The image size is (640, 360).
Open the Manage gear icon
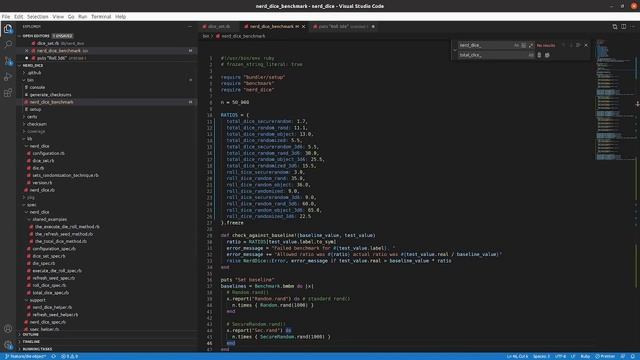[x=8, y=345]
